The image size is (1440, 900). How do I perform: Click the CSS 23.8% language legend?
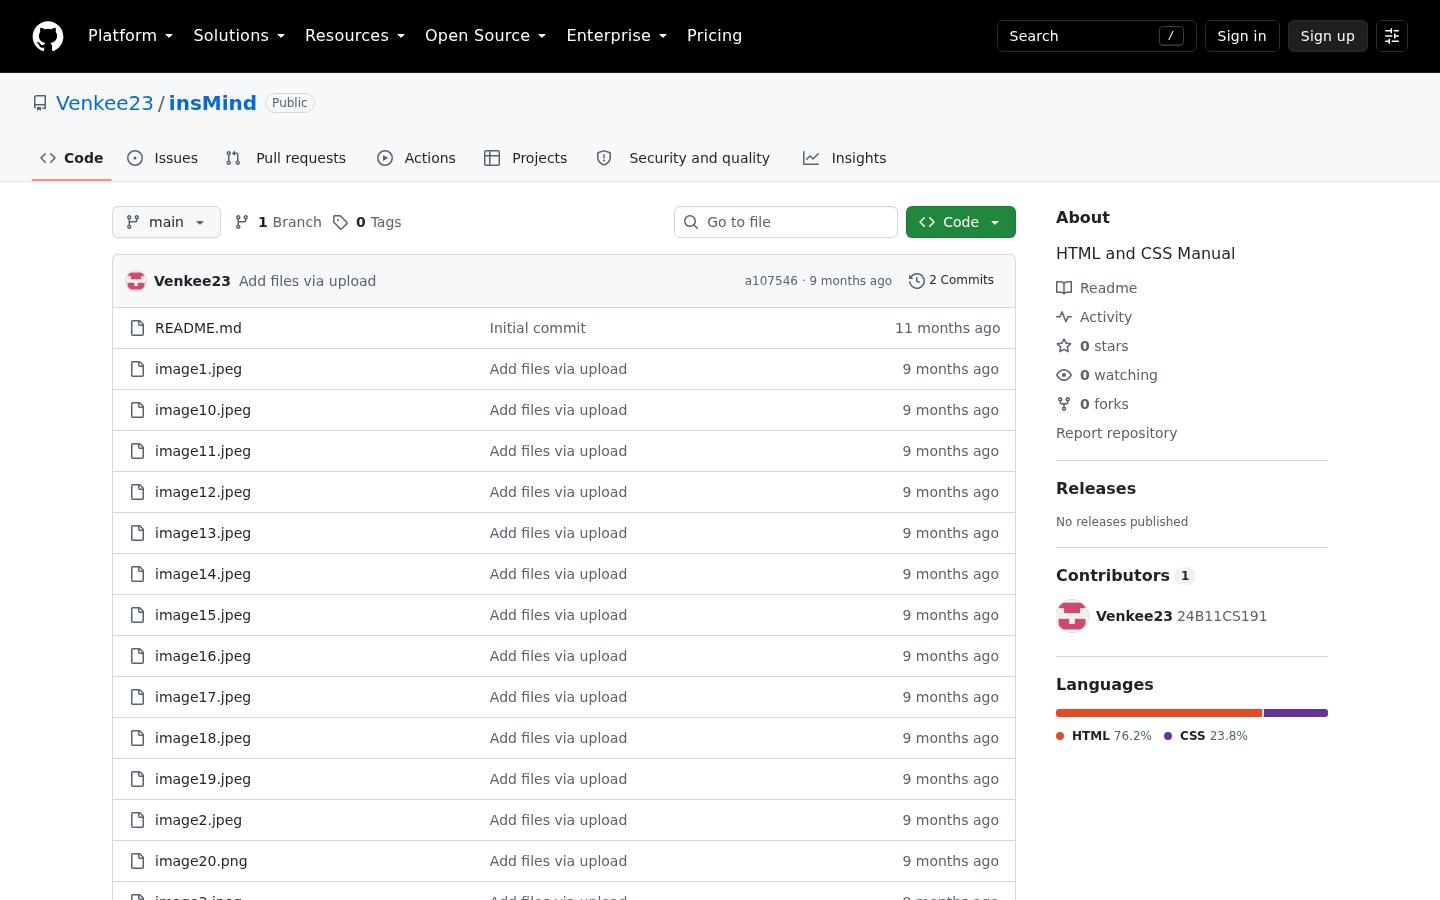point(1206,736)
